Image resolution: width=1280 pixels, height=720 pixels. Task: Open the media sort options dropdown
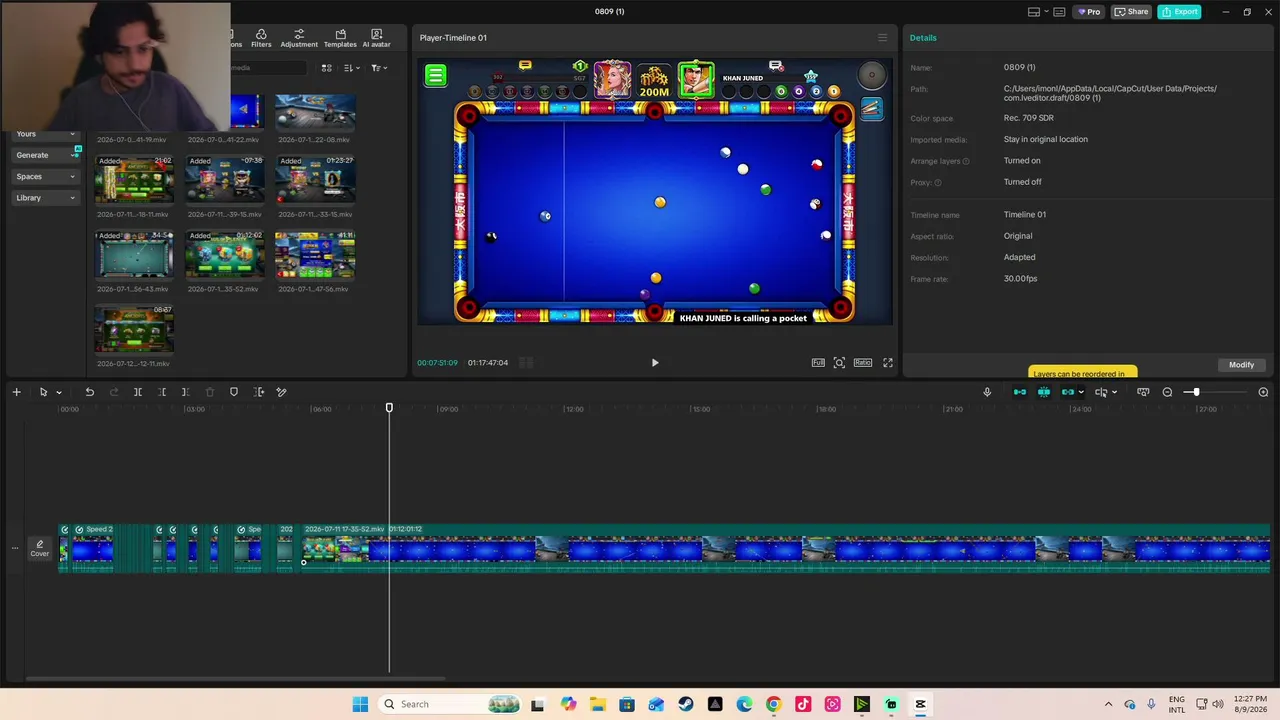[351, 68]
